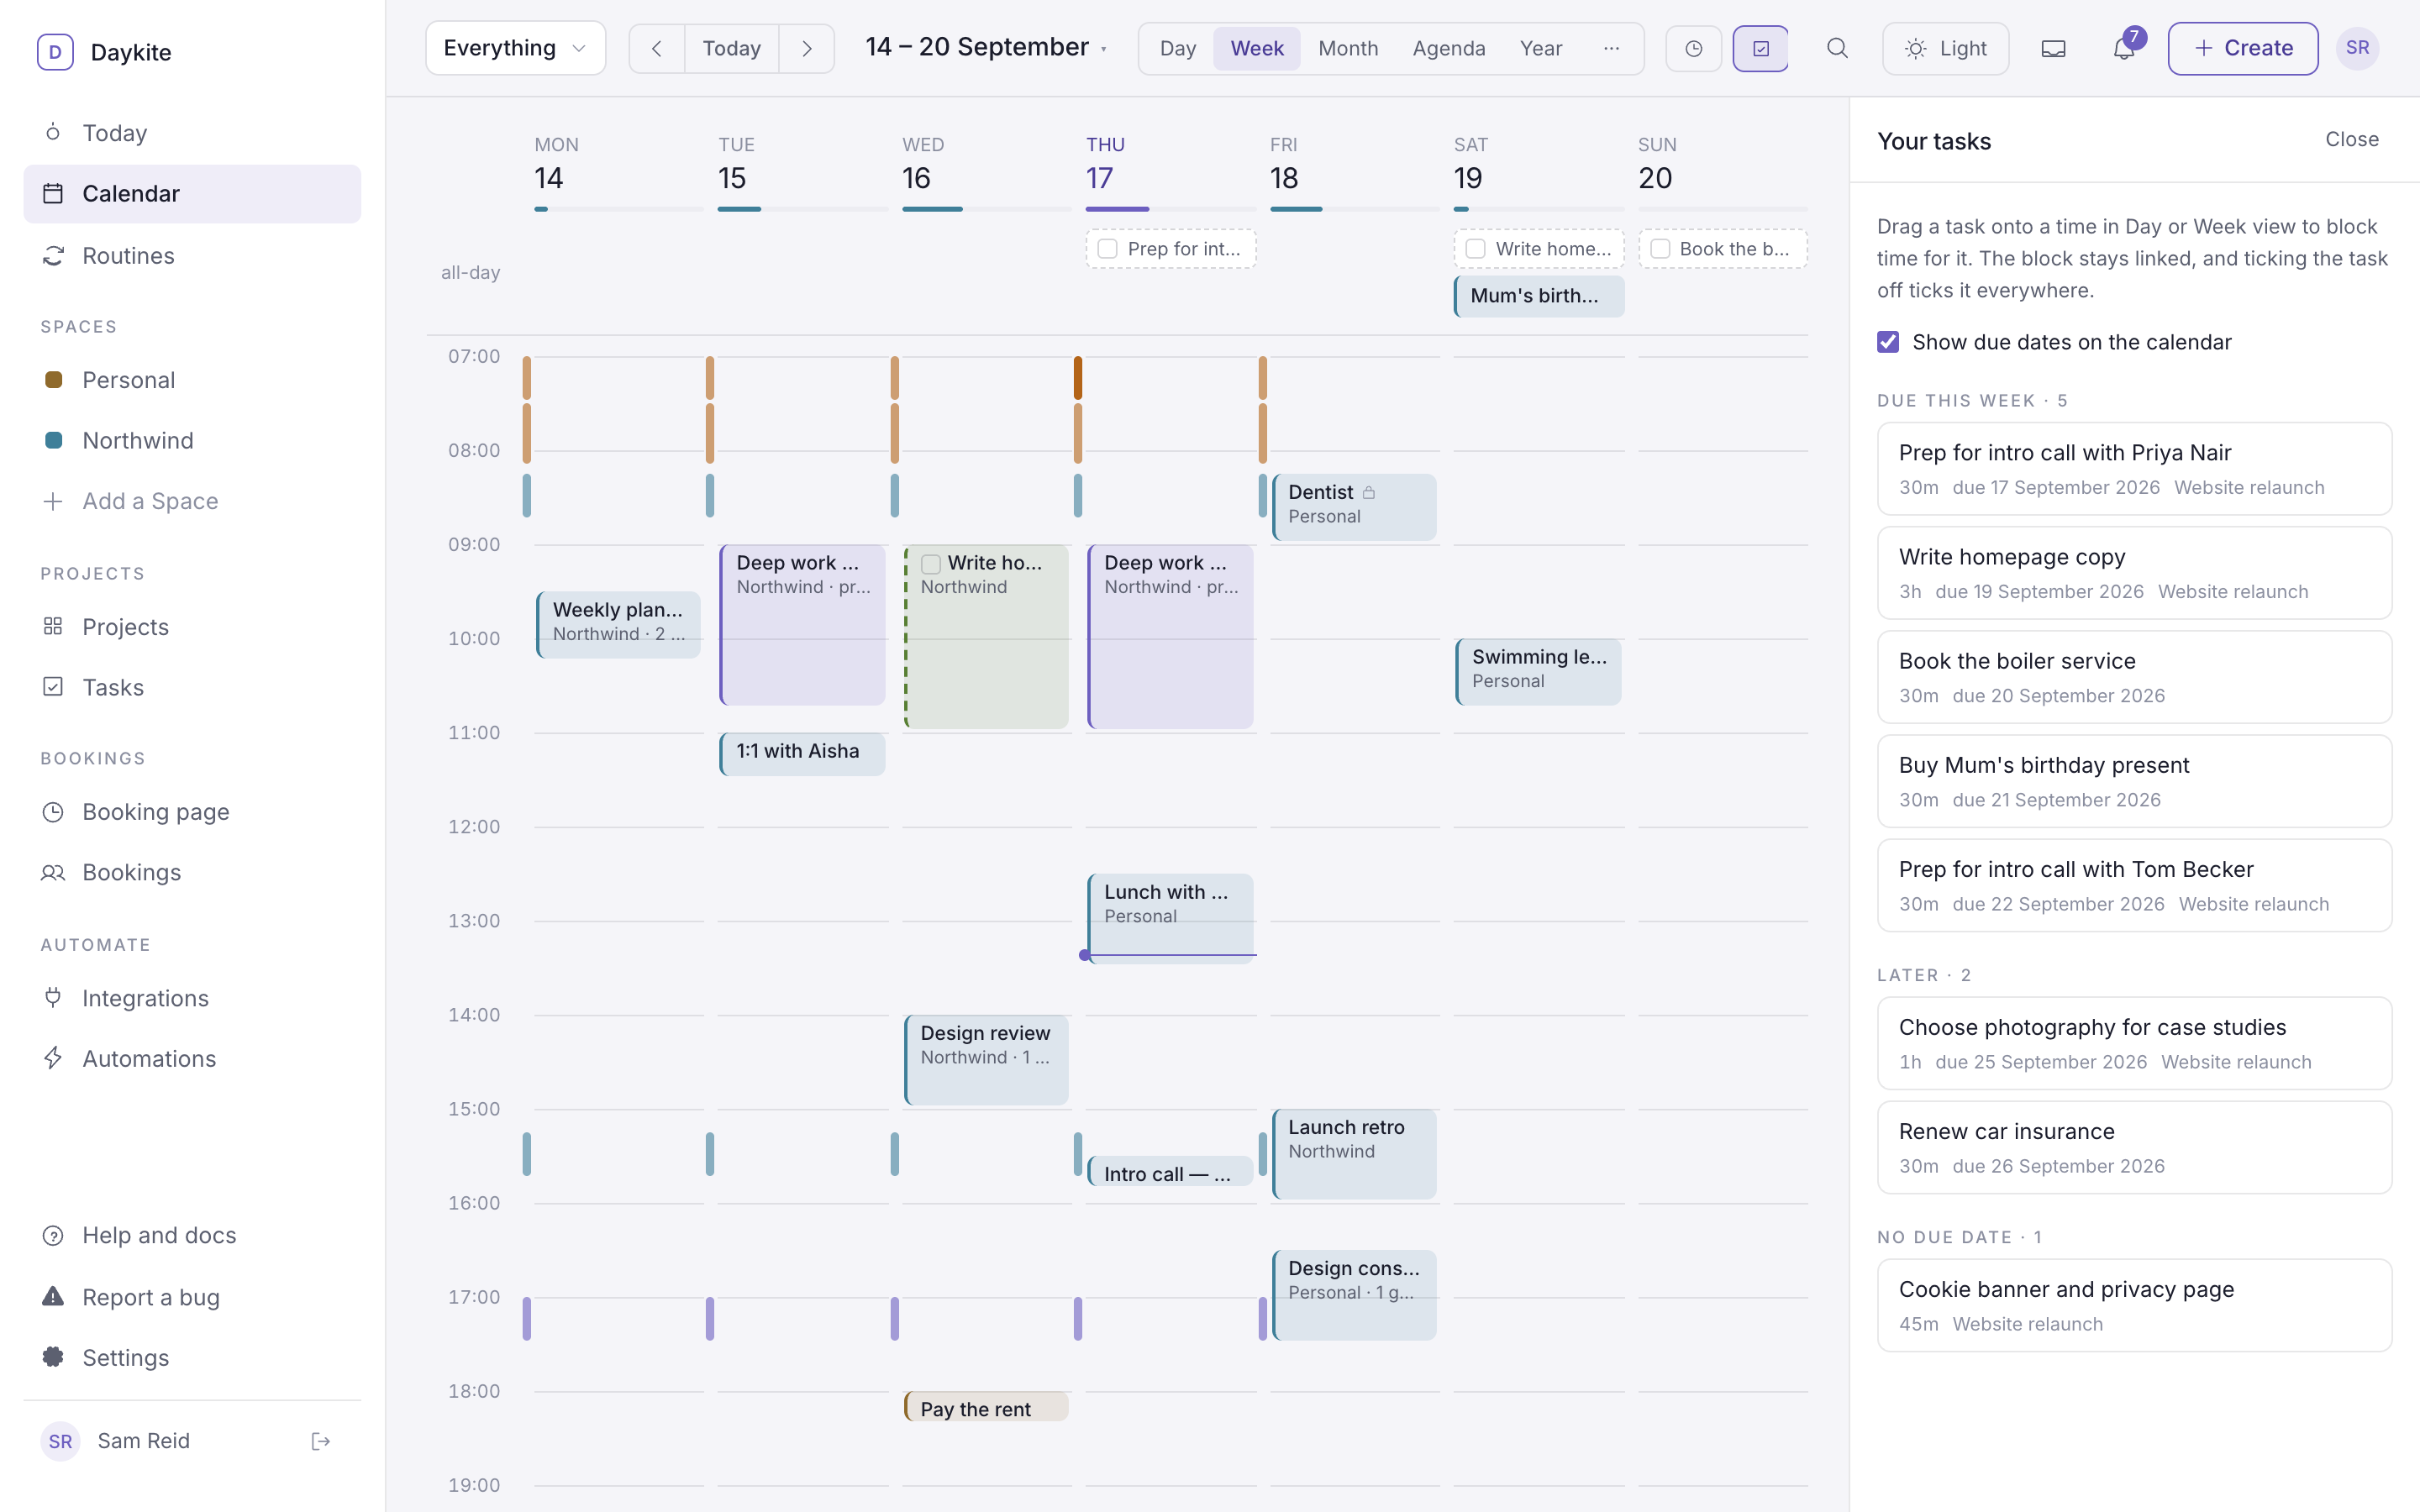Open Renew car insurance task card

2134,1147
